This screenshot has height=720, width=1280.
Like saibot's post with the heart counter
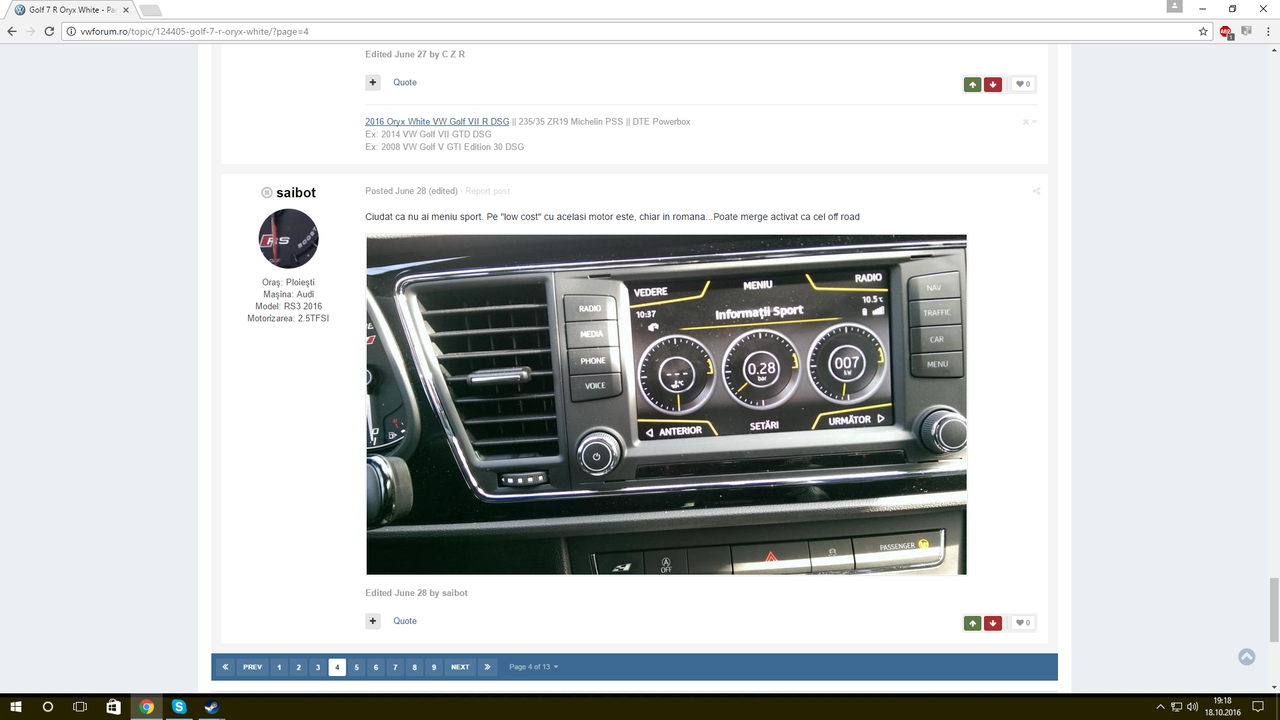pyautogui.click(x=1022, y=623)
